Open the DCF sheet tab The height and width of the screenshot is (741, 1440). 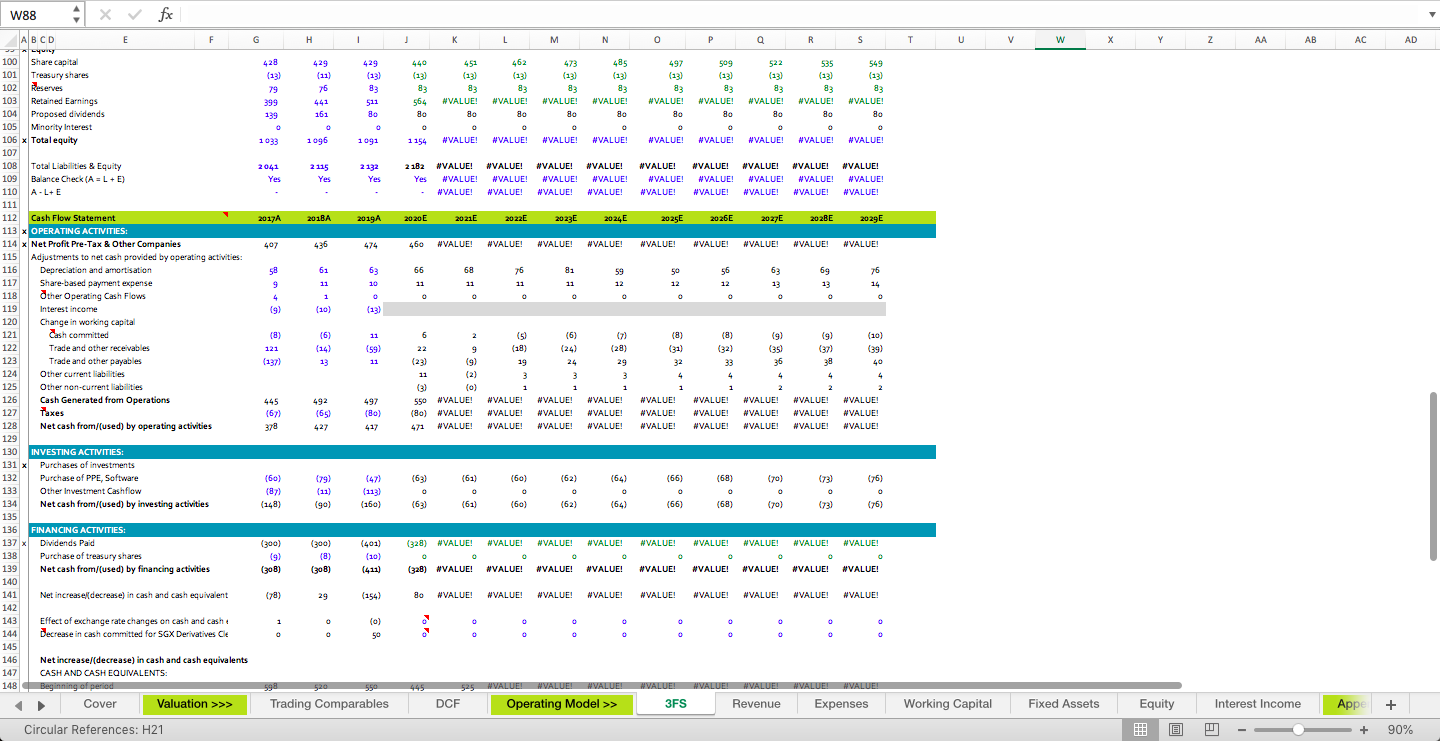(x=448, y=704)
